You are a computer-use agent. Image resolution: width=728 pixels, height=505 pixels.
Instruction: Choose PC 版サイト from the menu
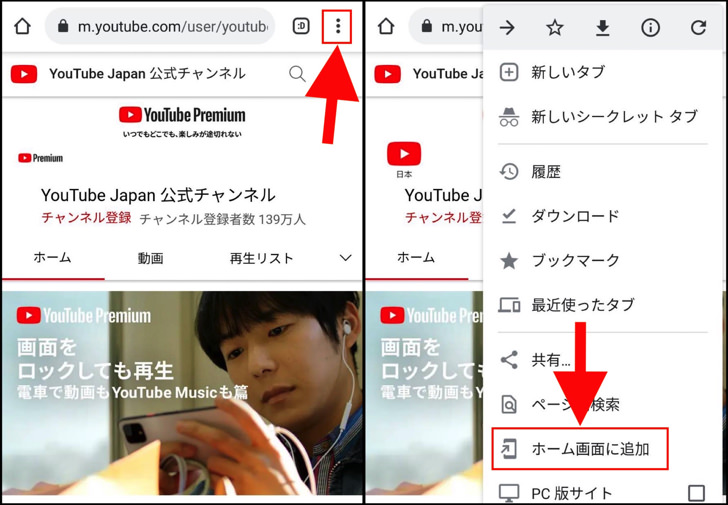click(x=603, y=493)
